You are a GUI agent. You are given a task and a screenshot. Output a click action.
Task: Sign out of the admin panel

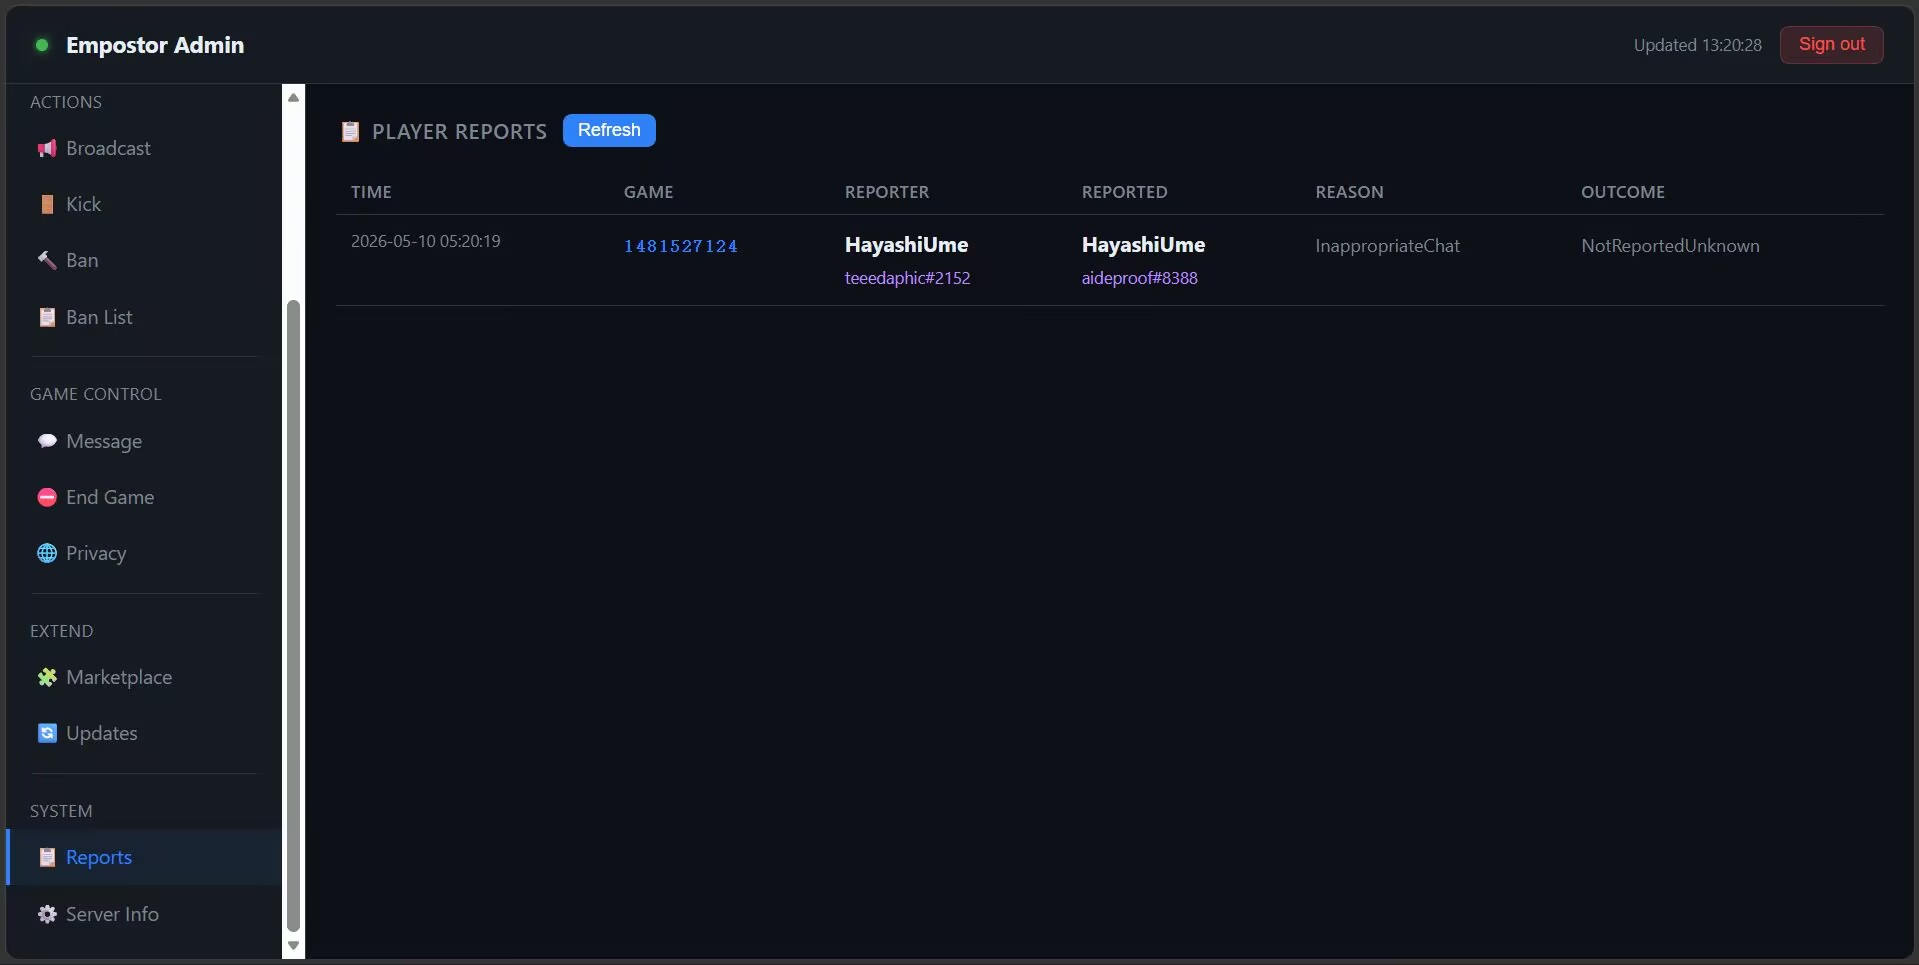[x=1831, y=44]
